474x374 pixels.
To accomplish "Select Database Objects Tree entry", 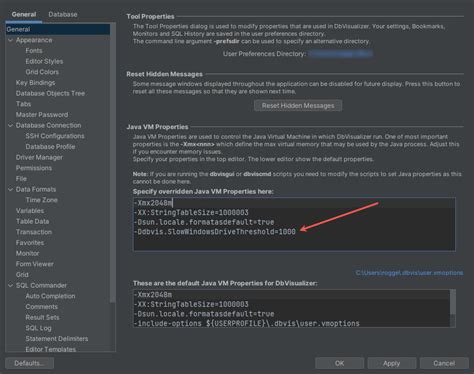I will [50, 93].
